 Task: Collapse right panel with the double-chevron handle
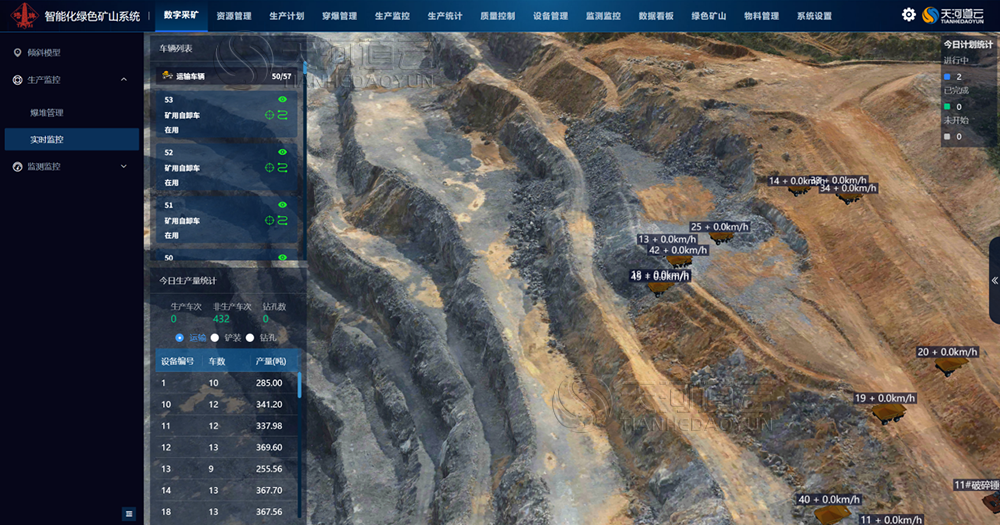[994, 280]
